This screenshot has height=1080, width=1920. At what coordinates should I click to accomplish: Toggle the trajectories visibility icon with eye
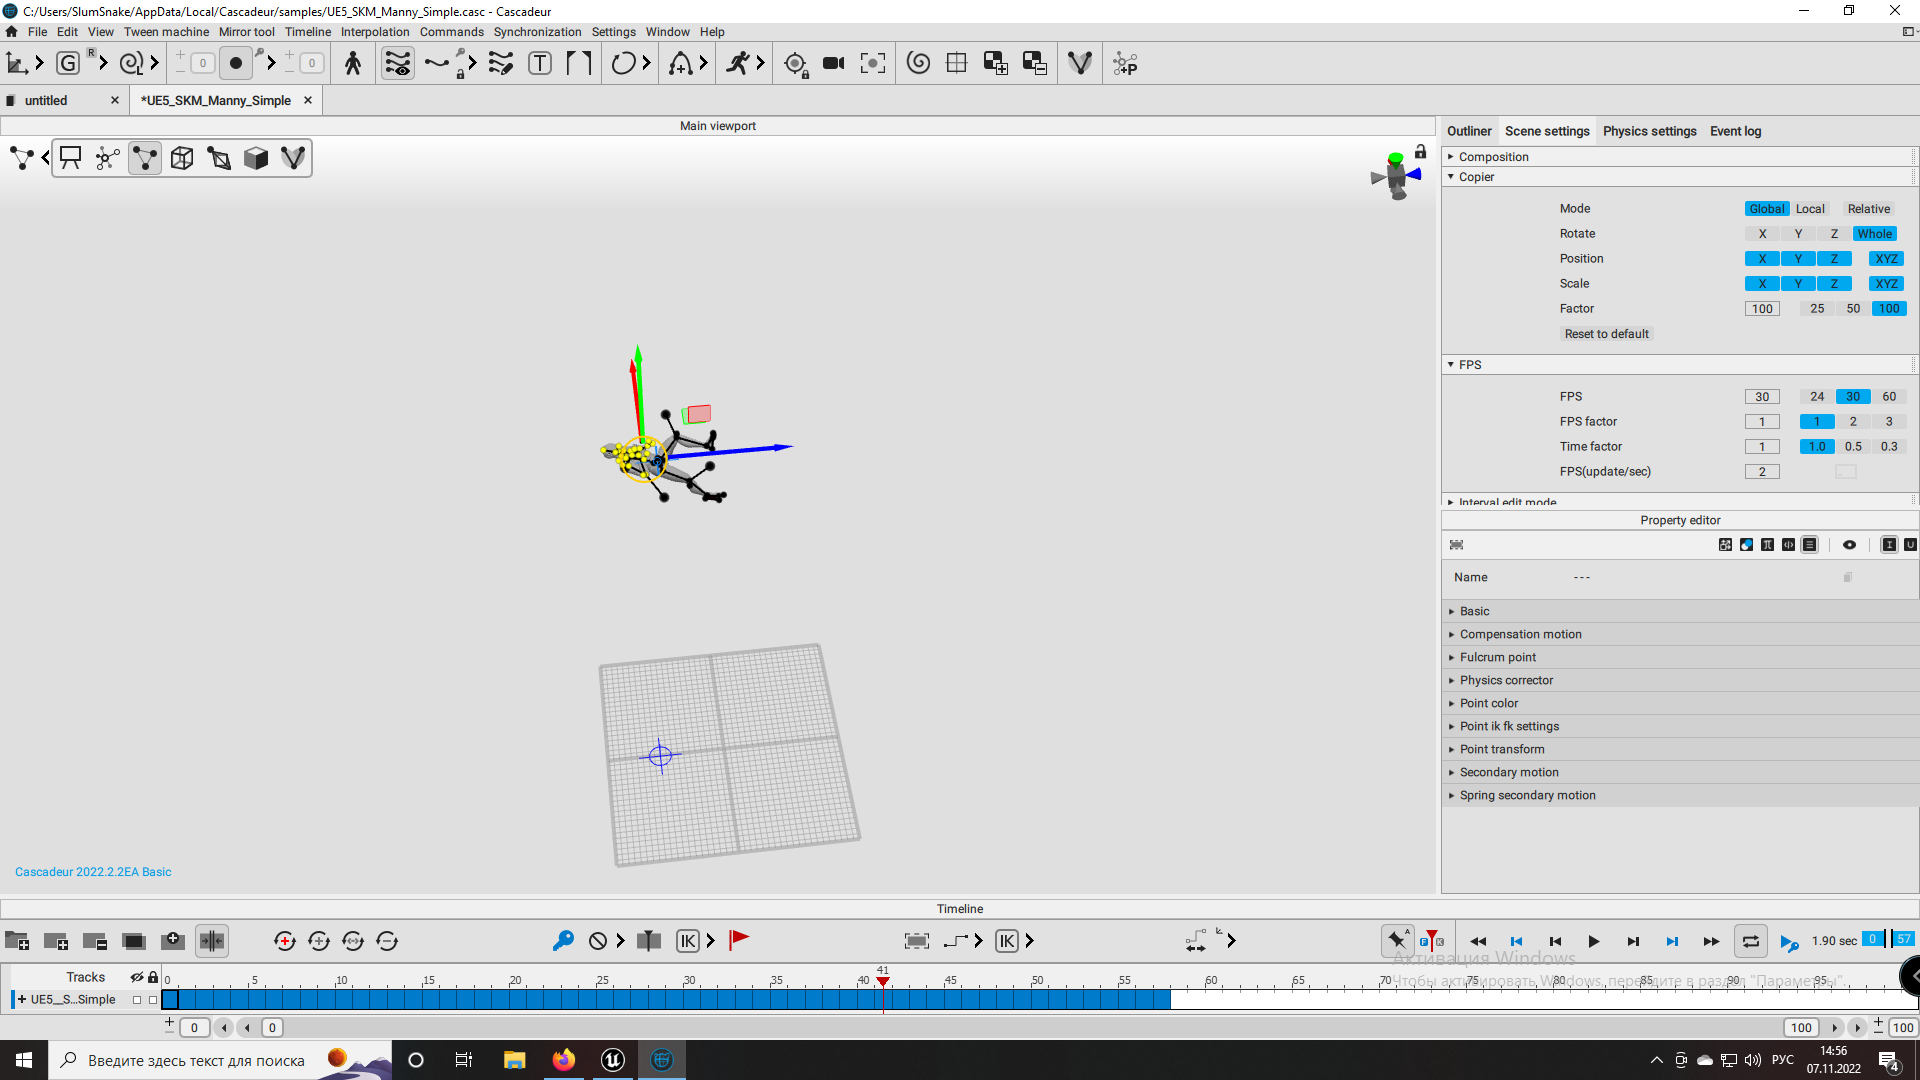(398, 64)
